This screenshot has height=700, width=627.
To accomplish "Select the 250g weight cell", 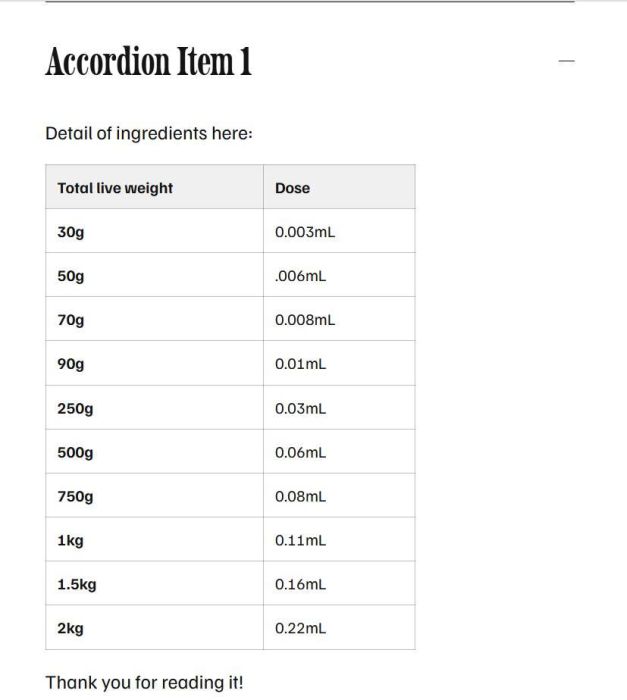I will [x=75, y=408].
